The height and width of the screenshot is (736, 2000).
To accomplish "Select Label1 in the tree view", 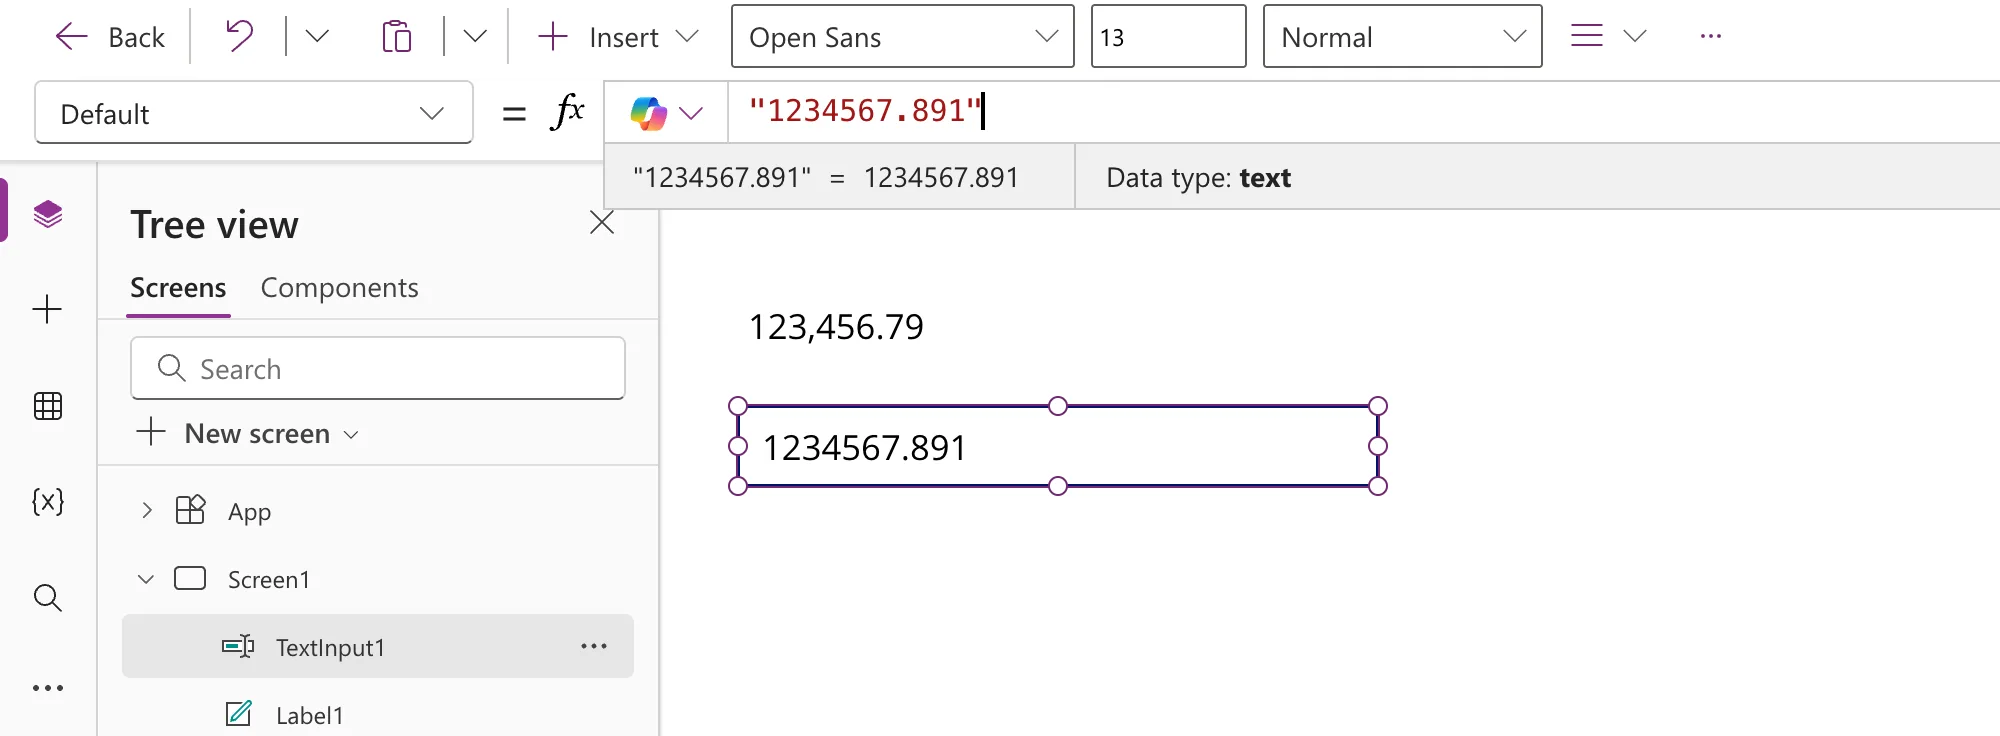I will [310, 716].
